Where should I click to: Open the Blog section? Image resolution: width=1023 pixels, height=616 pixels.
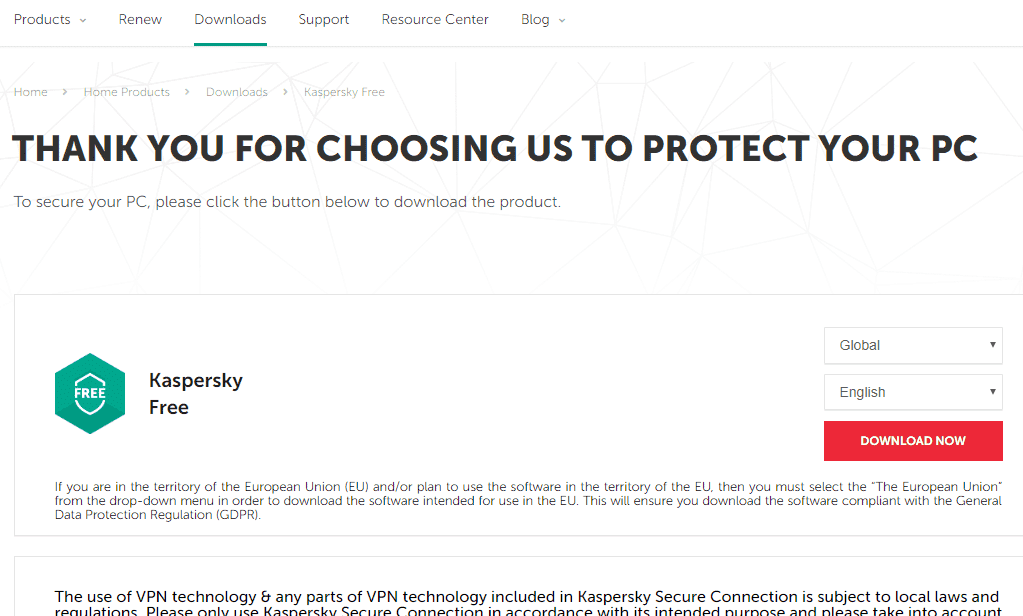tap(536, 19)
